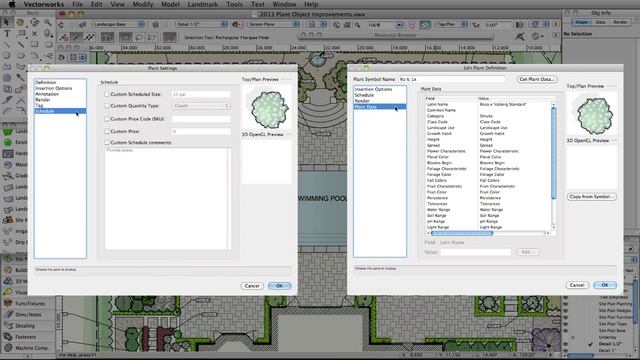Open the Modify menu

pyautogui.click(x=142, y=4)
